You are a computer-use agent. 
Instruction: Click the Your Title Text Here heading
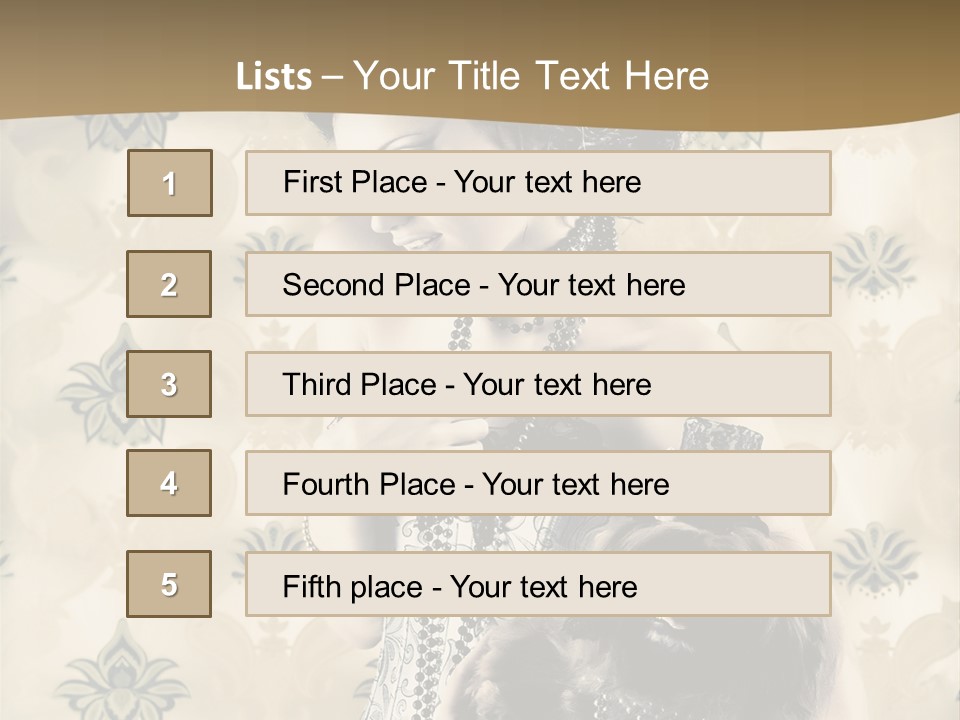[x=531, y=76]
